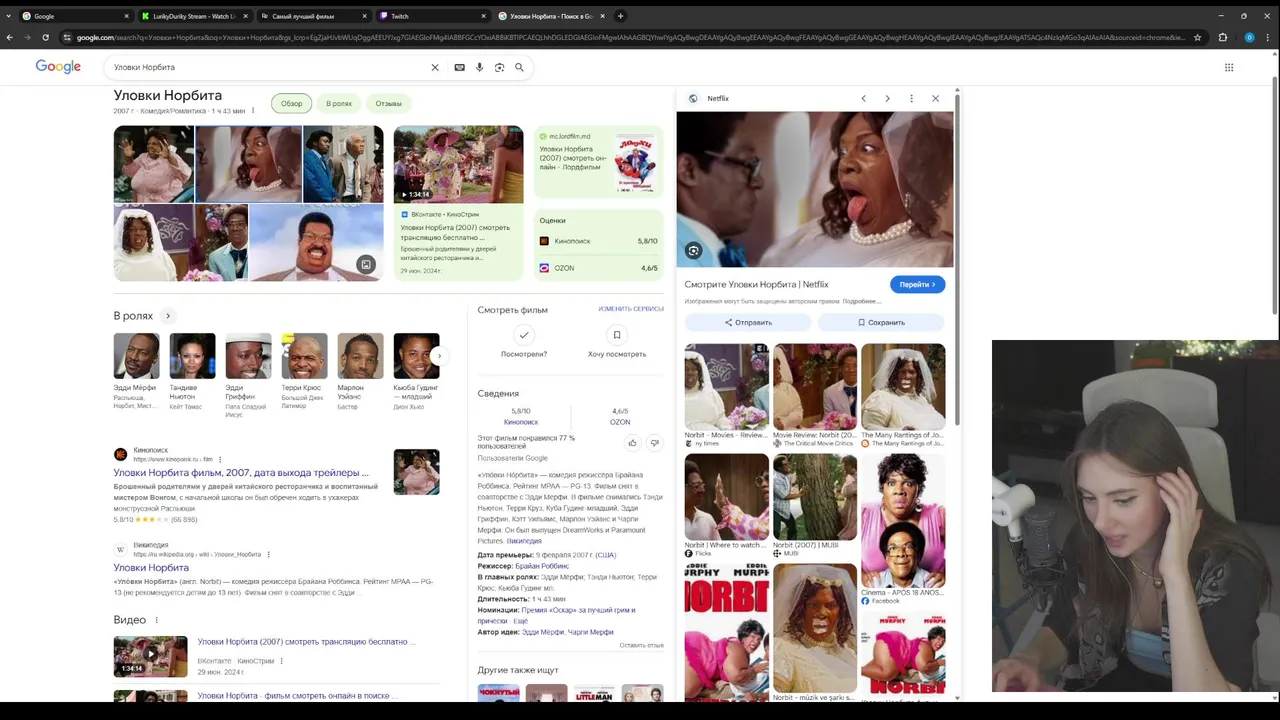Click the Перейти button to visit Netflix
Viewport: 1280px width, 720px height.
pos(917,285)
